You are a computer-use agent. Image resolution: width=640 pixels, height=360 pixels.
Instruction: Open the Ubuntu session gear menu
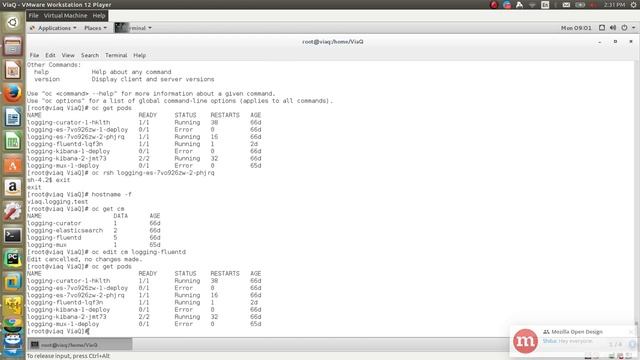(x=634, y=4)
